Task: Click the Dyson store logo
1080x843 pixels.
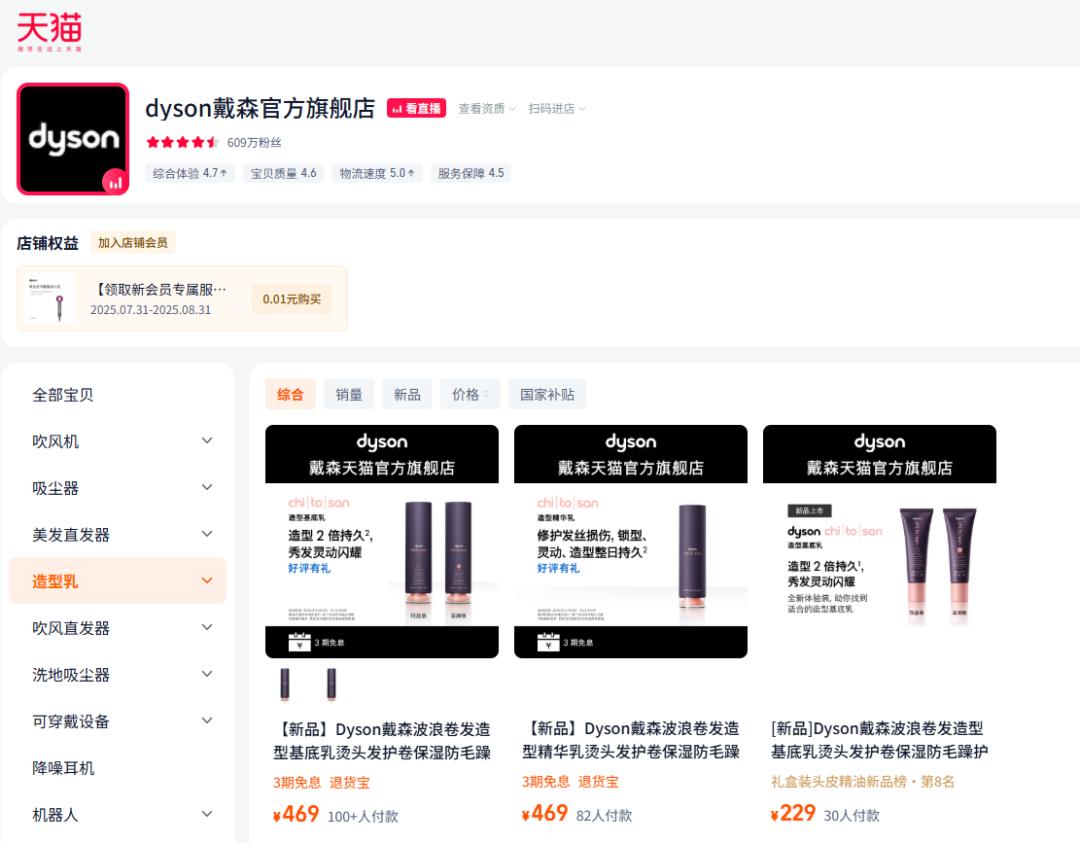Action: point(73,139)
